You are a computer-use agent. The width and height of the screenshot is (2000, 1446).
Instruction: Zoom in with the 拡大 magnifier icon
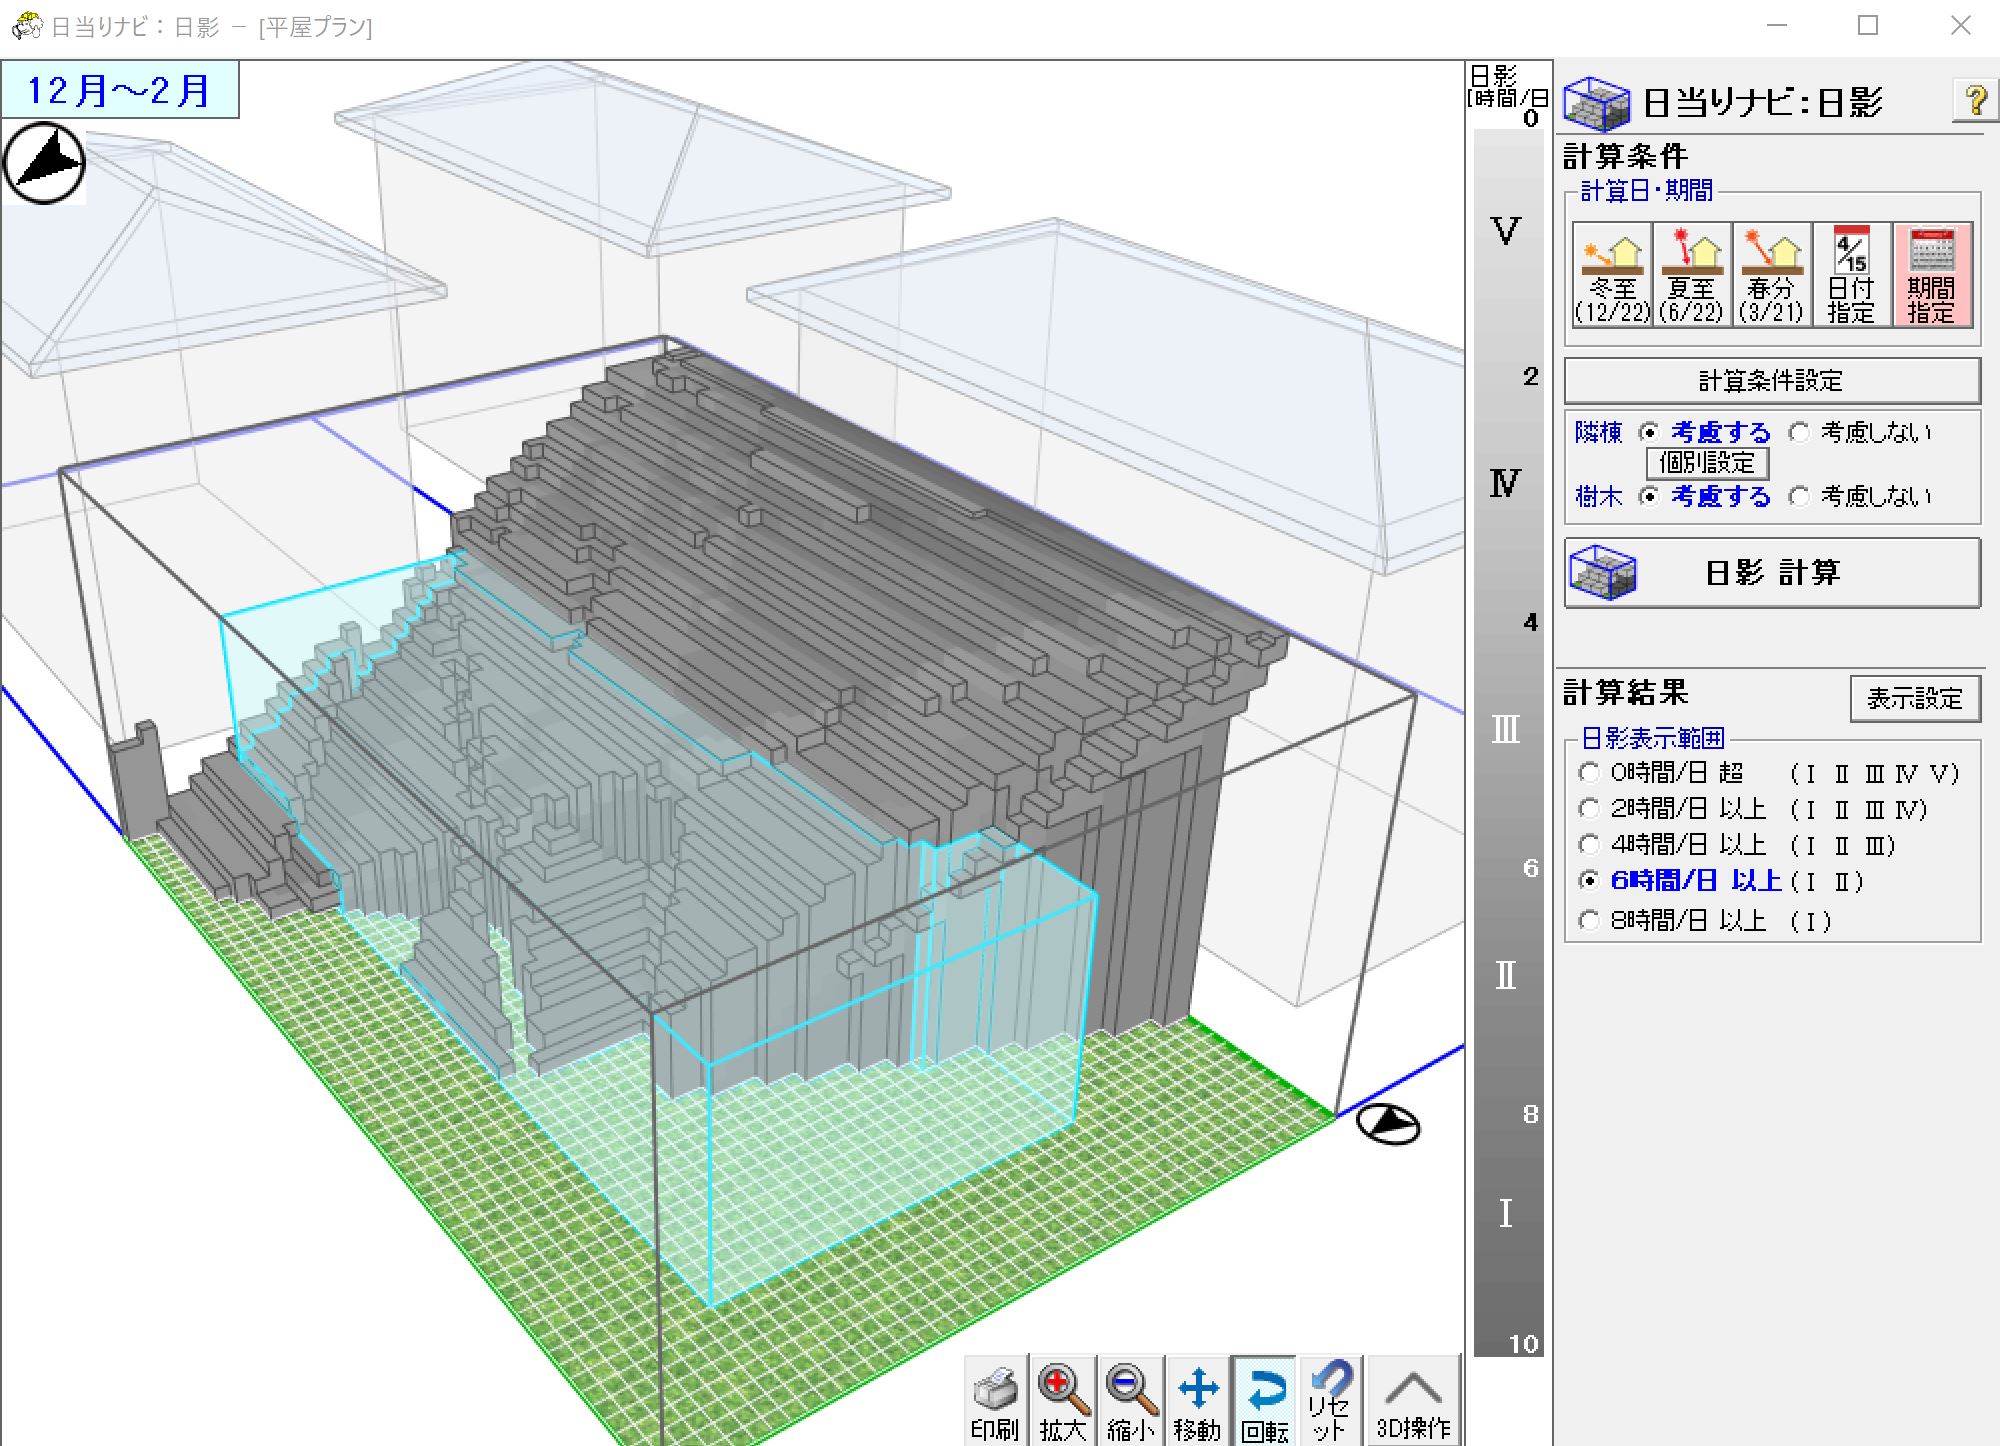1062,1400
